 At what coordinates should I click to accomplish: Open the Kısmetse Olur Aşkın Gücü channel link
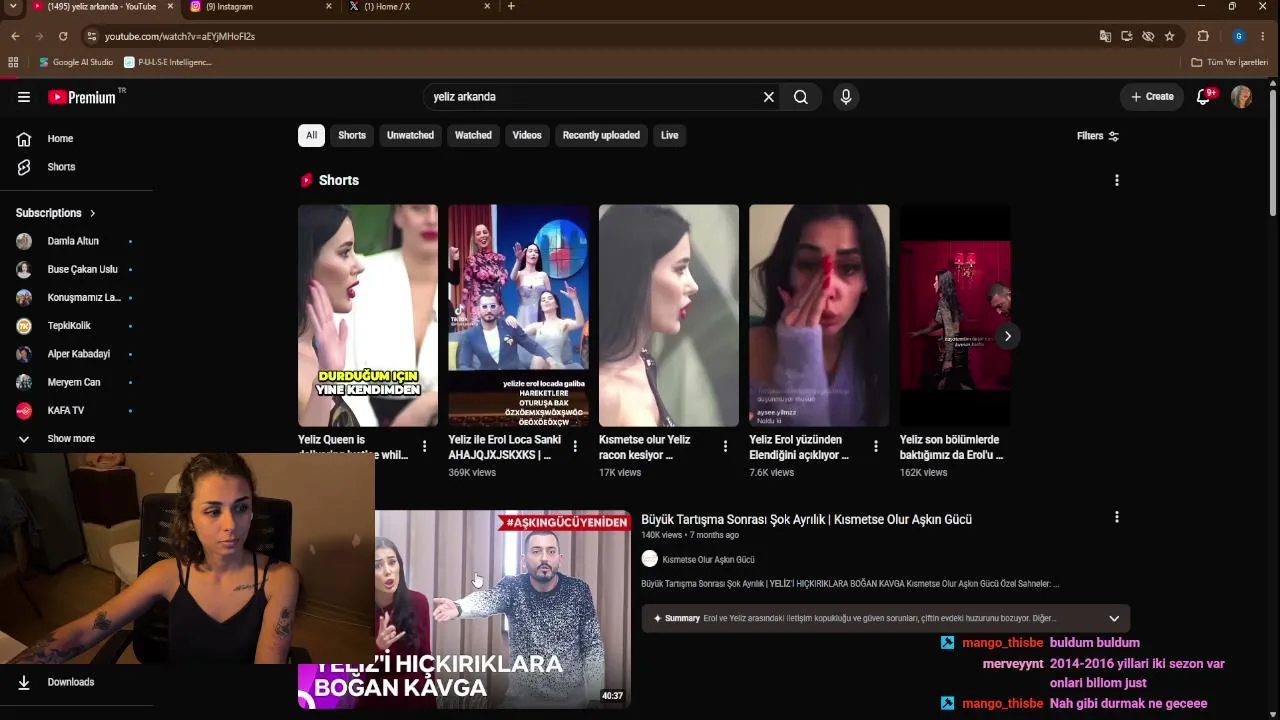point(708,560)
